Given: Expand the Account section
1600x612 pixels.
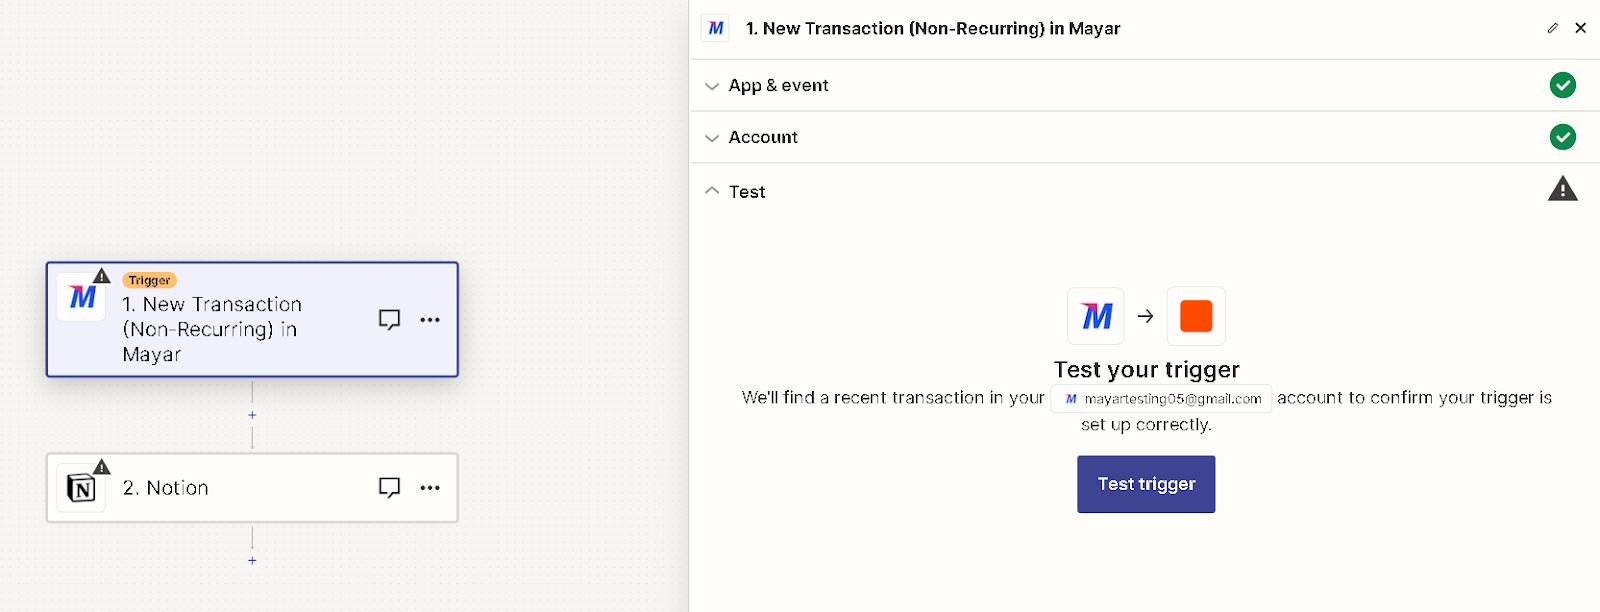Looking at the screenshot, I should (1145, 137).
